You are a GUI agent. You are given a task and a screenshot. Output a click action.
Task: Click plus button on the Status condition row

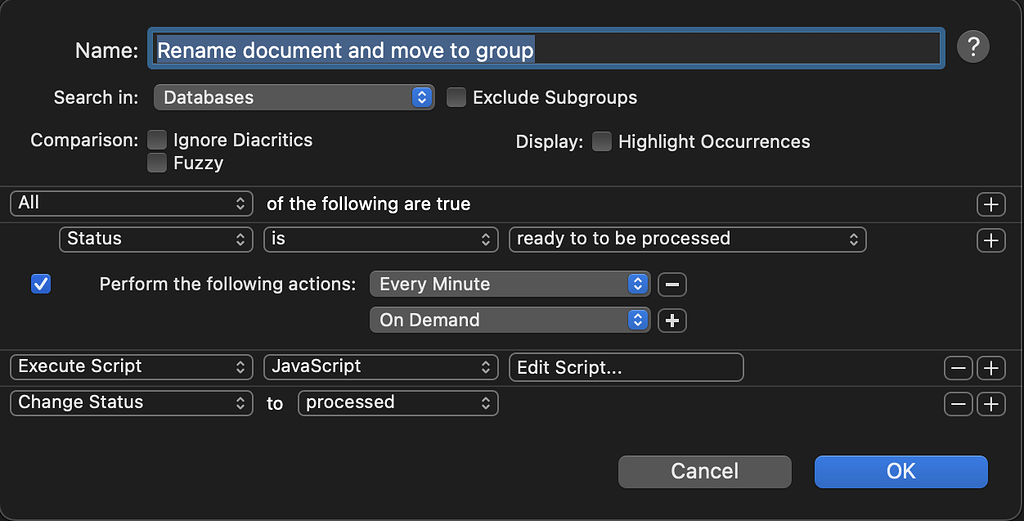pos(990,240)
